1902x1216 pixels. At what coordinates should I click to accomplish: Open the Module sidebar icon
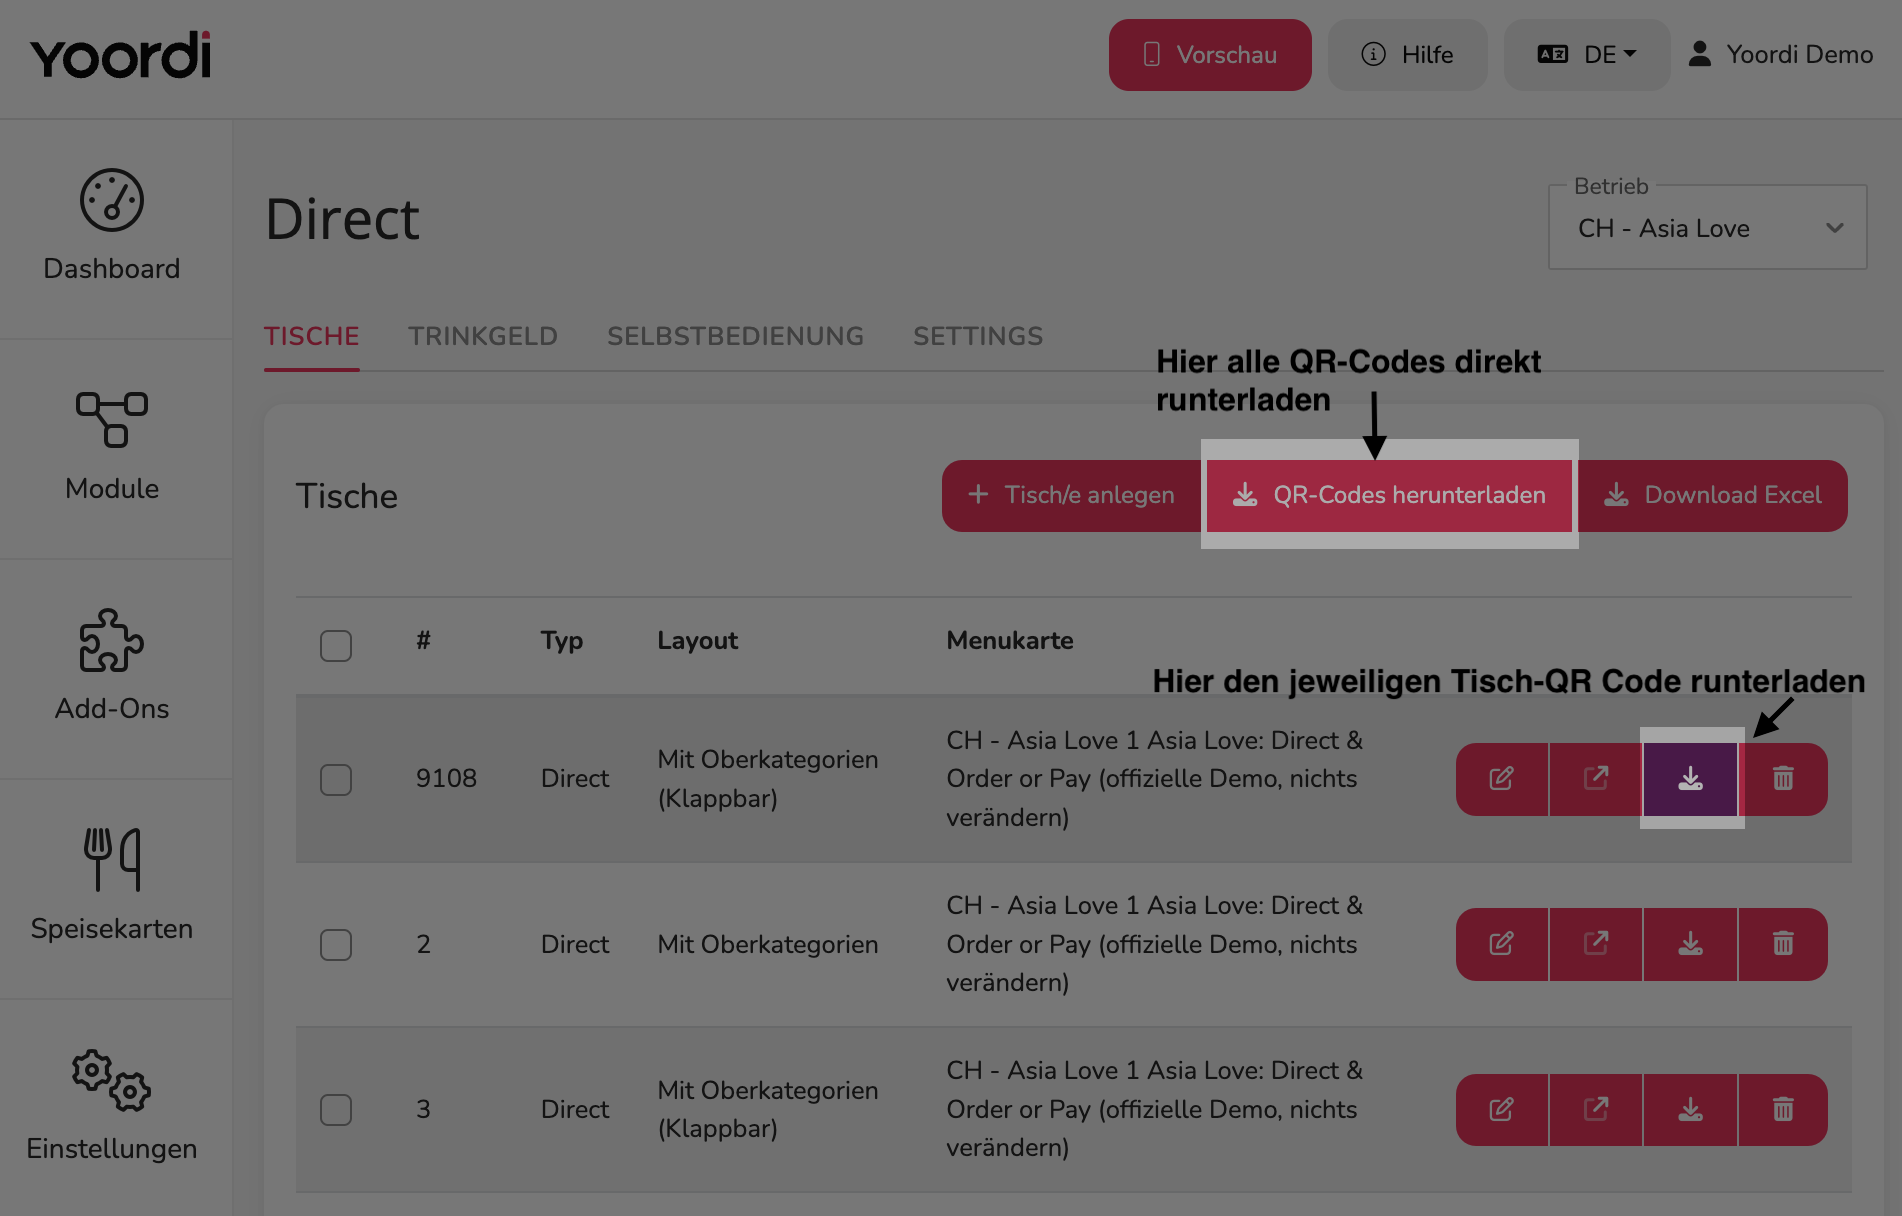pyautogui.click(x=112, y=420)
